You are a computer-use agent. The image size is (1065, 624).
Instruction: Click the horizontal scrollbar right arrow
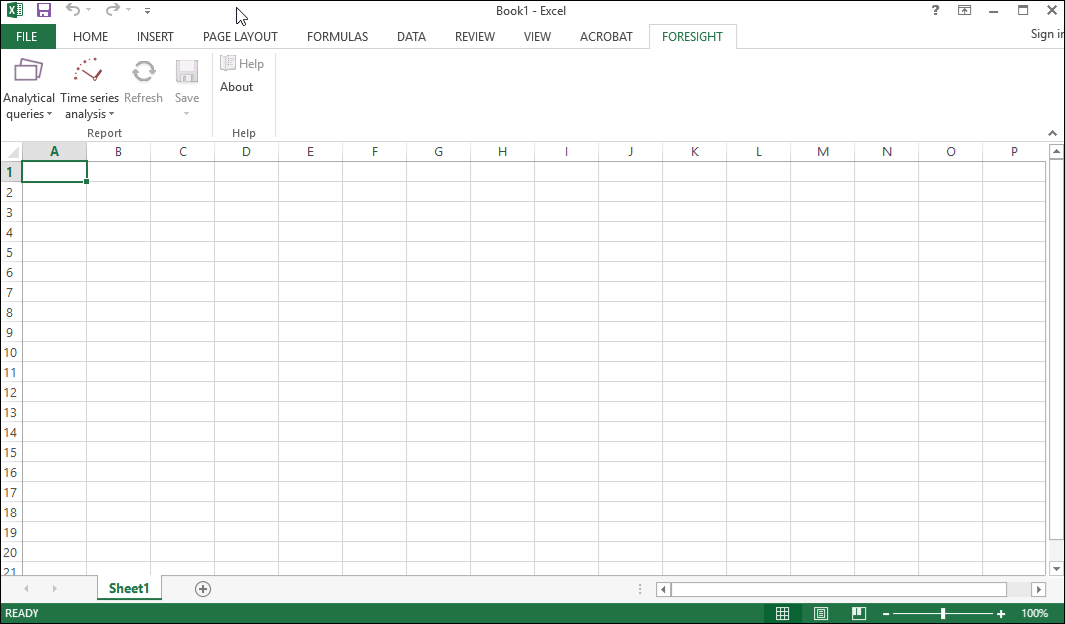click(1039, 589)
